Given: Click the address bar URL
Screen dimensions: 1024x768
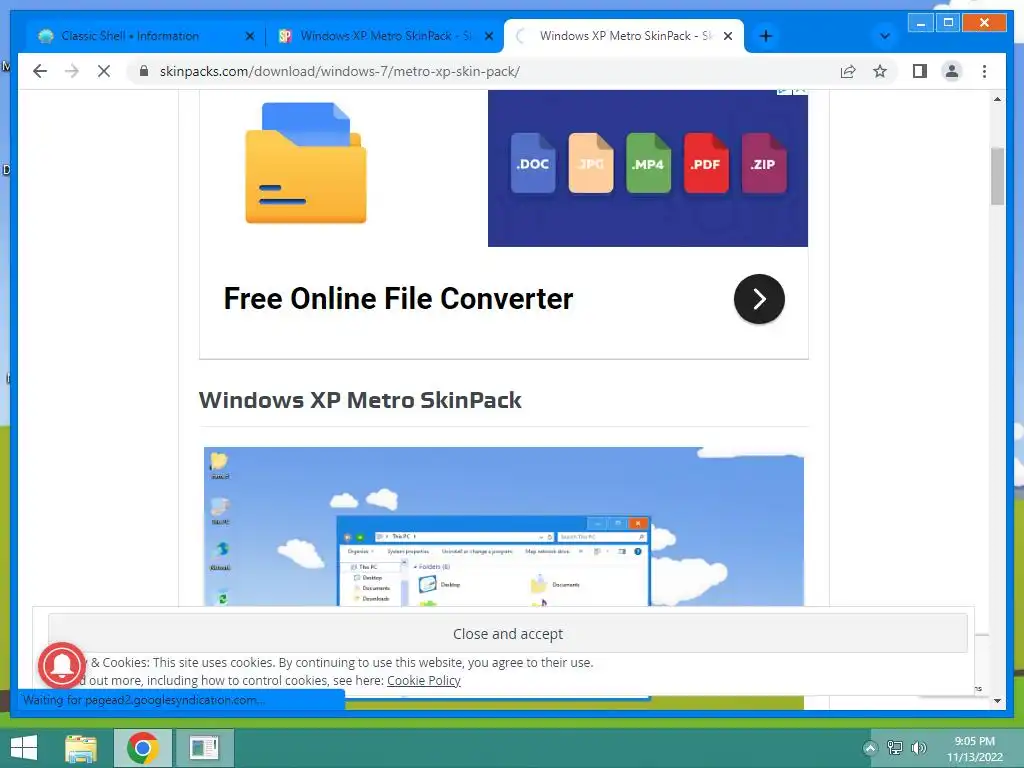Looking at the screenshot, I should 340,71.
